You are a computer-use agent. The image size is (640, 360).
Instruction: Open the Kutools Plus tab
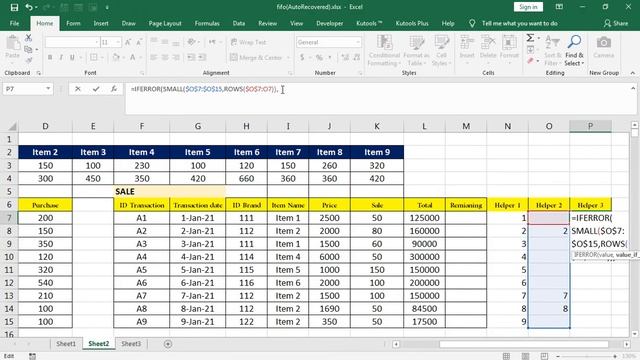pyautogui.click(x=412, y=24)
